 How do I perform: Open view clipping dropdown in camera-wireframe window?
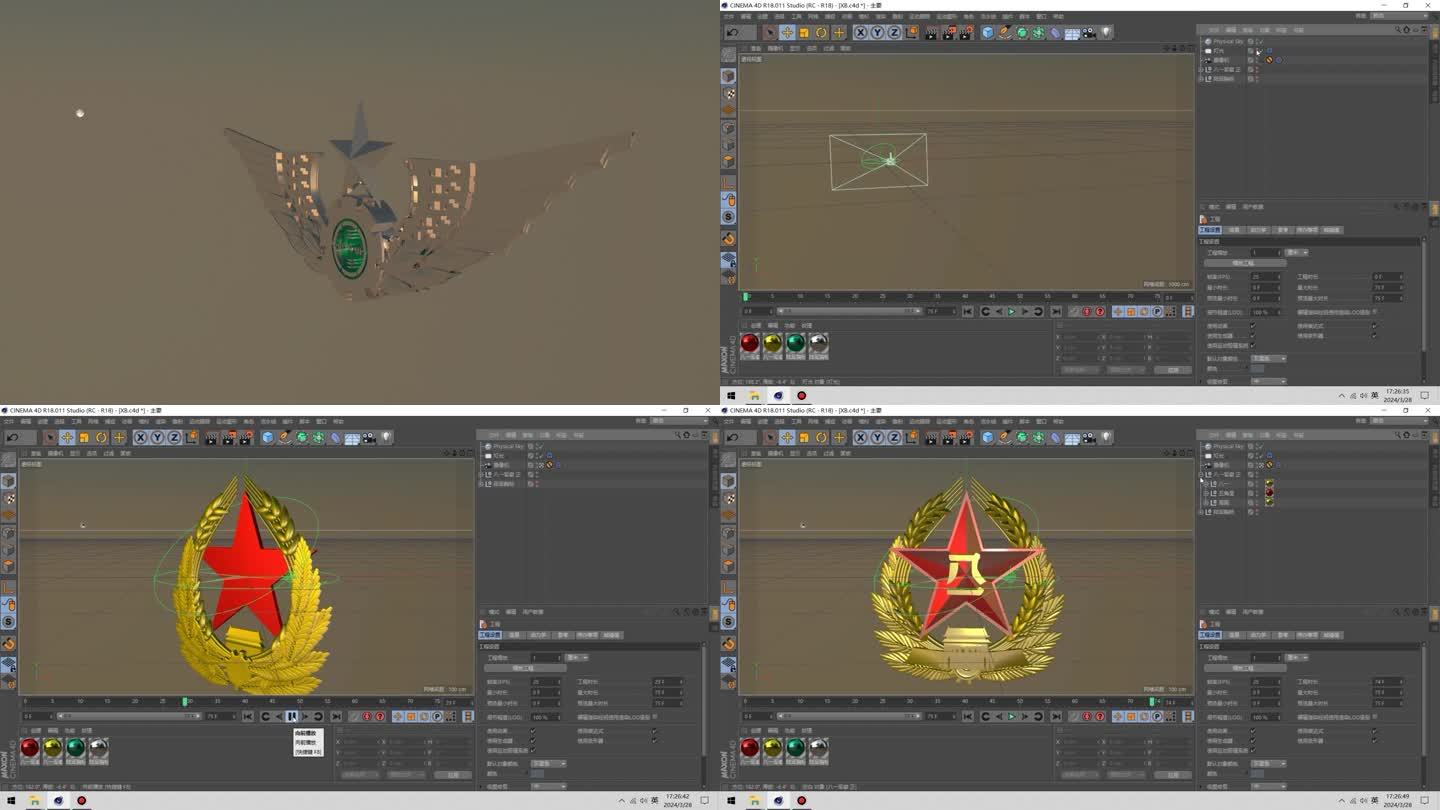click(x=1268, y=381)
